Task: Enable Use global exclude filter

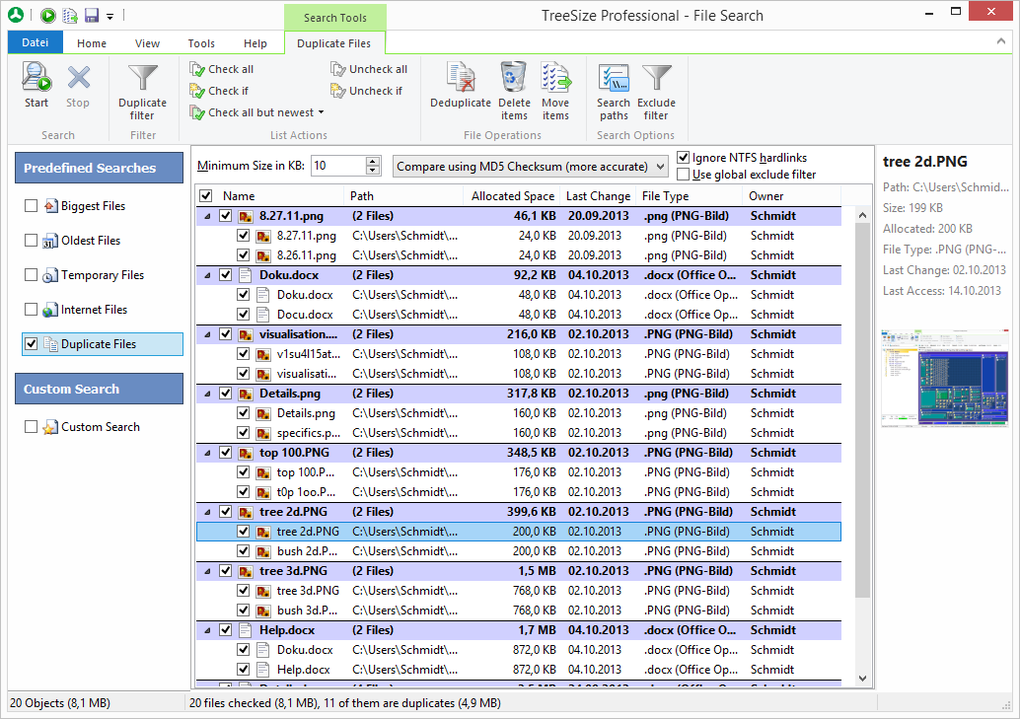Action: click(683, 174)
